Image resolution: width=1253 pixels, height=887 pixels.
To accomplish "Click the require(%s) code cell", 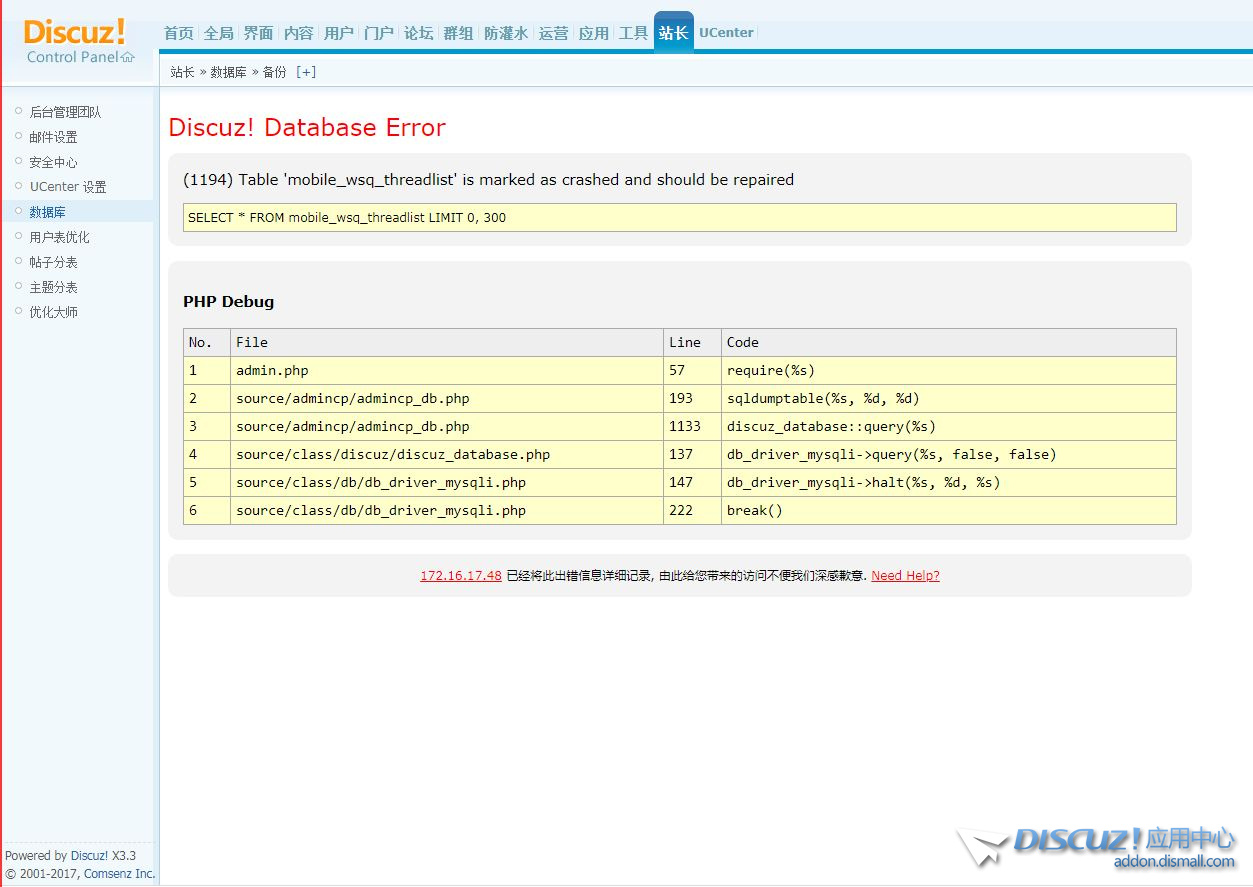I will coord(949,371).
